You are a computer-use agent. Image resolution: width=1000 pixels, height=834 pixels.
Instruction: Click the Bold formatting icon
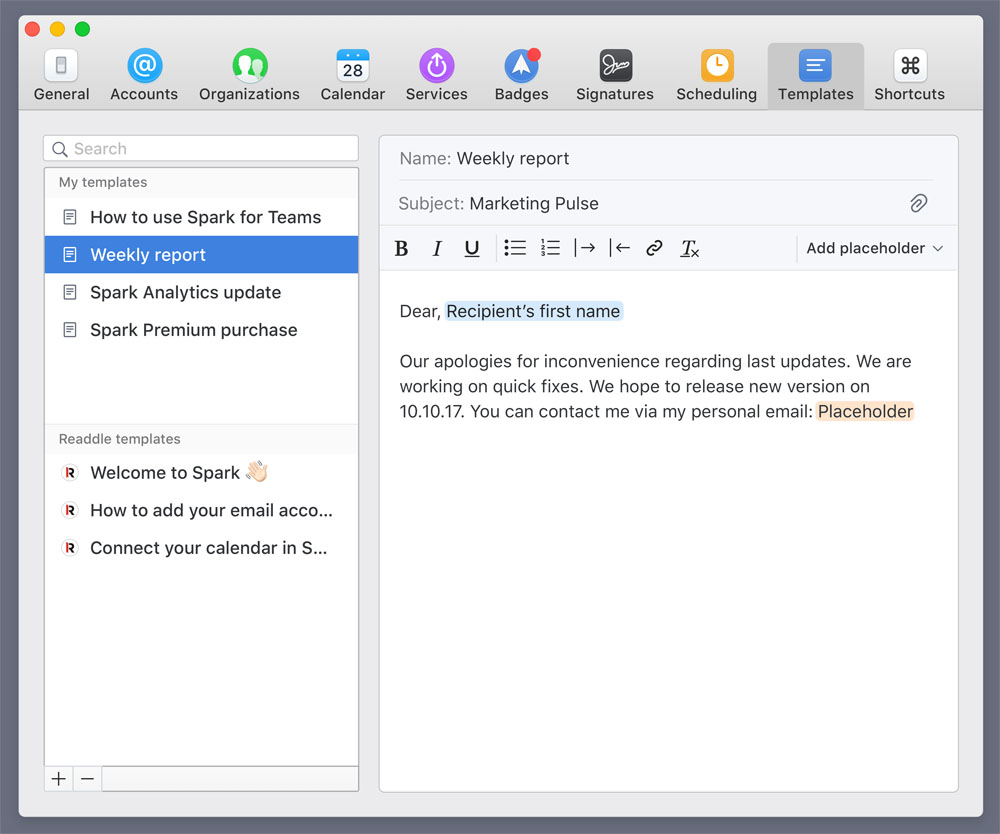(x=401, y=249)
